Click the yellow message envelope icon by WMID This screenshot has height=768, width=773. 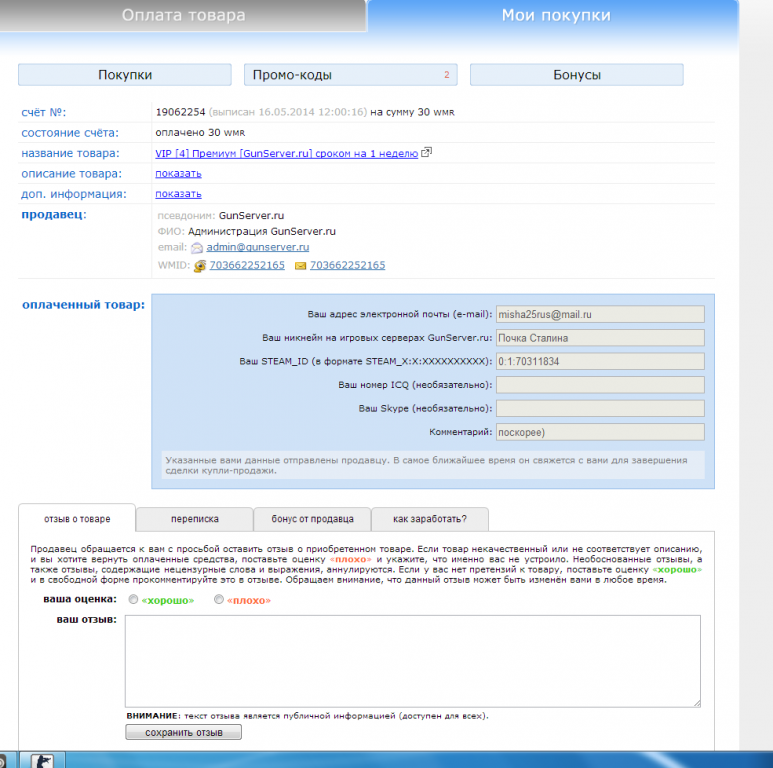click(x=300, y=266)
